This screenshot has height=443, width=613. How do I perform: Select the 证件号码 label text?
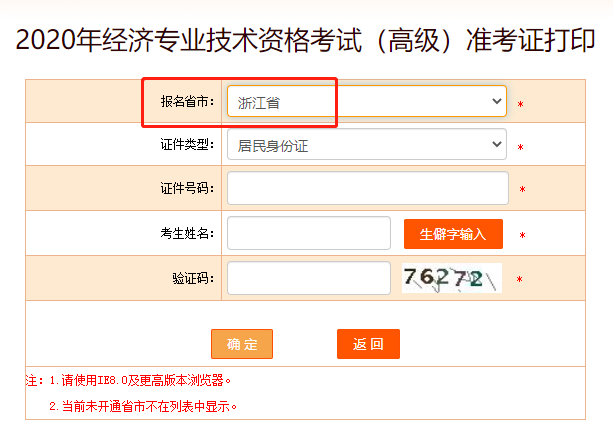186,189
